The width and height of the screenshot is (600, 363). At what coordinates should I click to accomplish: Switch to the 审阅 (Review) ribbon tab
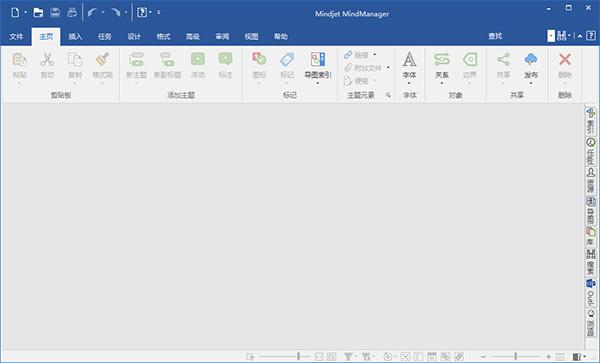pyautogui.click(x=222, y=36)
